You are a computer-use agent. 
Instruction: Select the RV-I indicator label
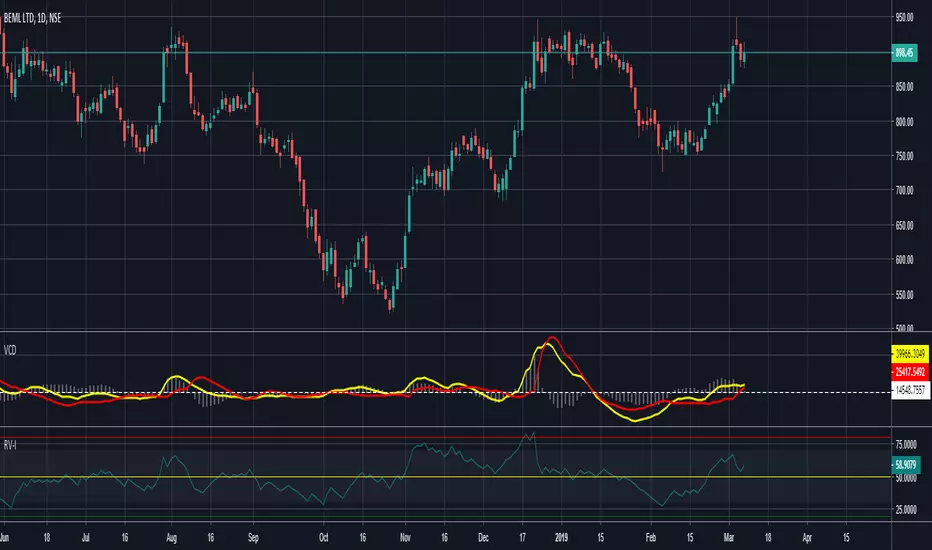point(10,445)
